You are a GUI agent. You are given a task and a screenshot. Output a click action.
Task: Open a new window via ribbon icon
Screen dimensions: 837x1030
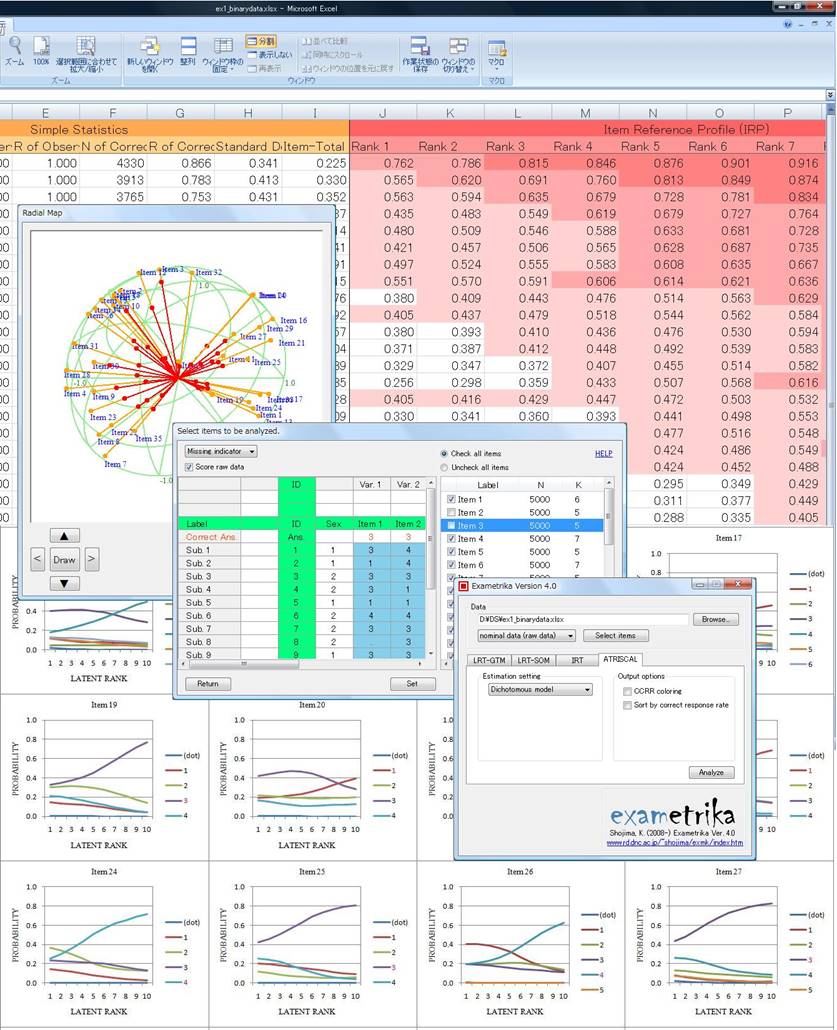tap(150, 47)
